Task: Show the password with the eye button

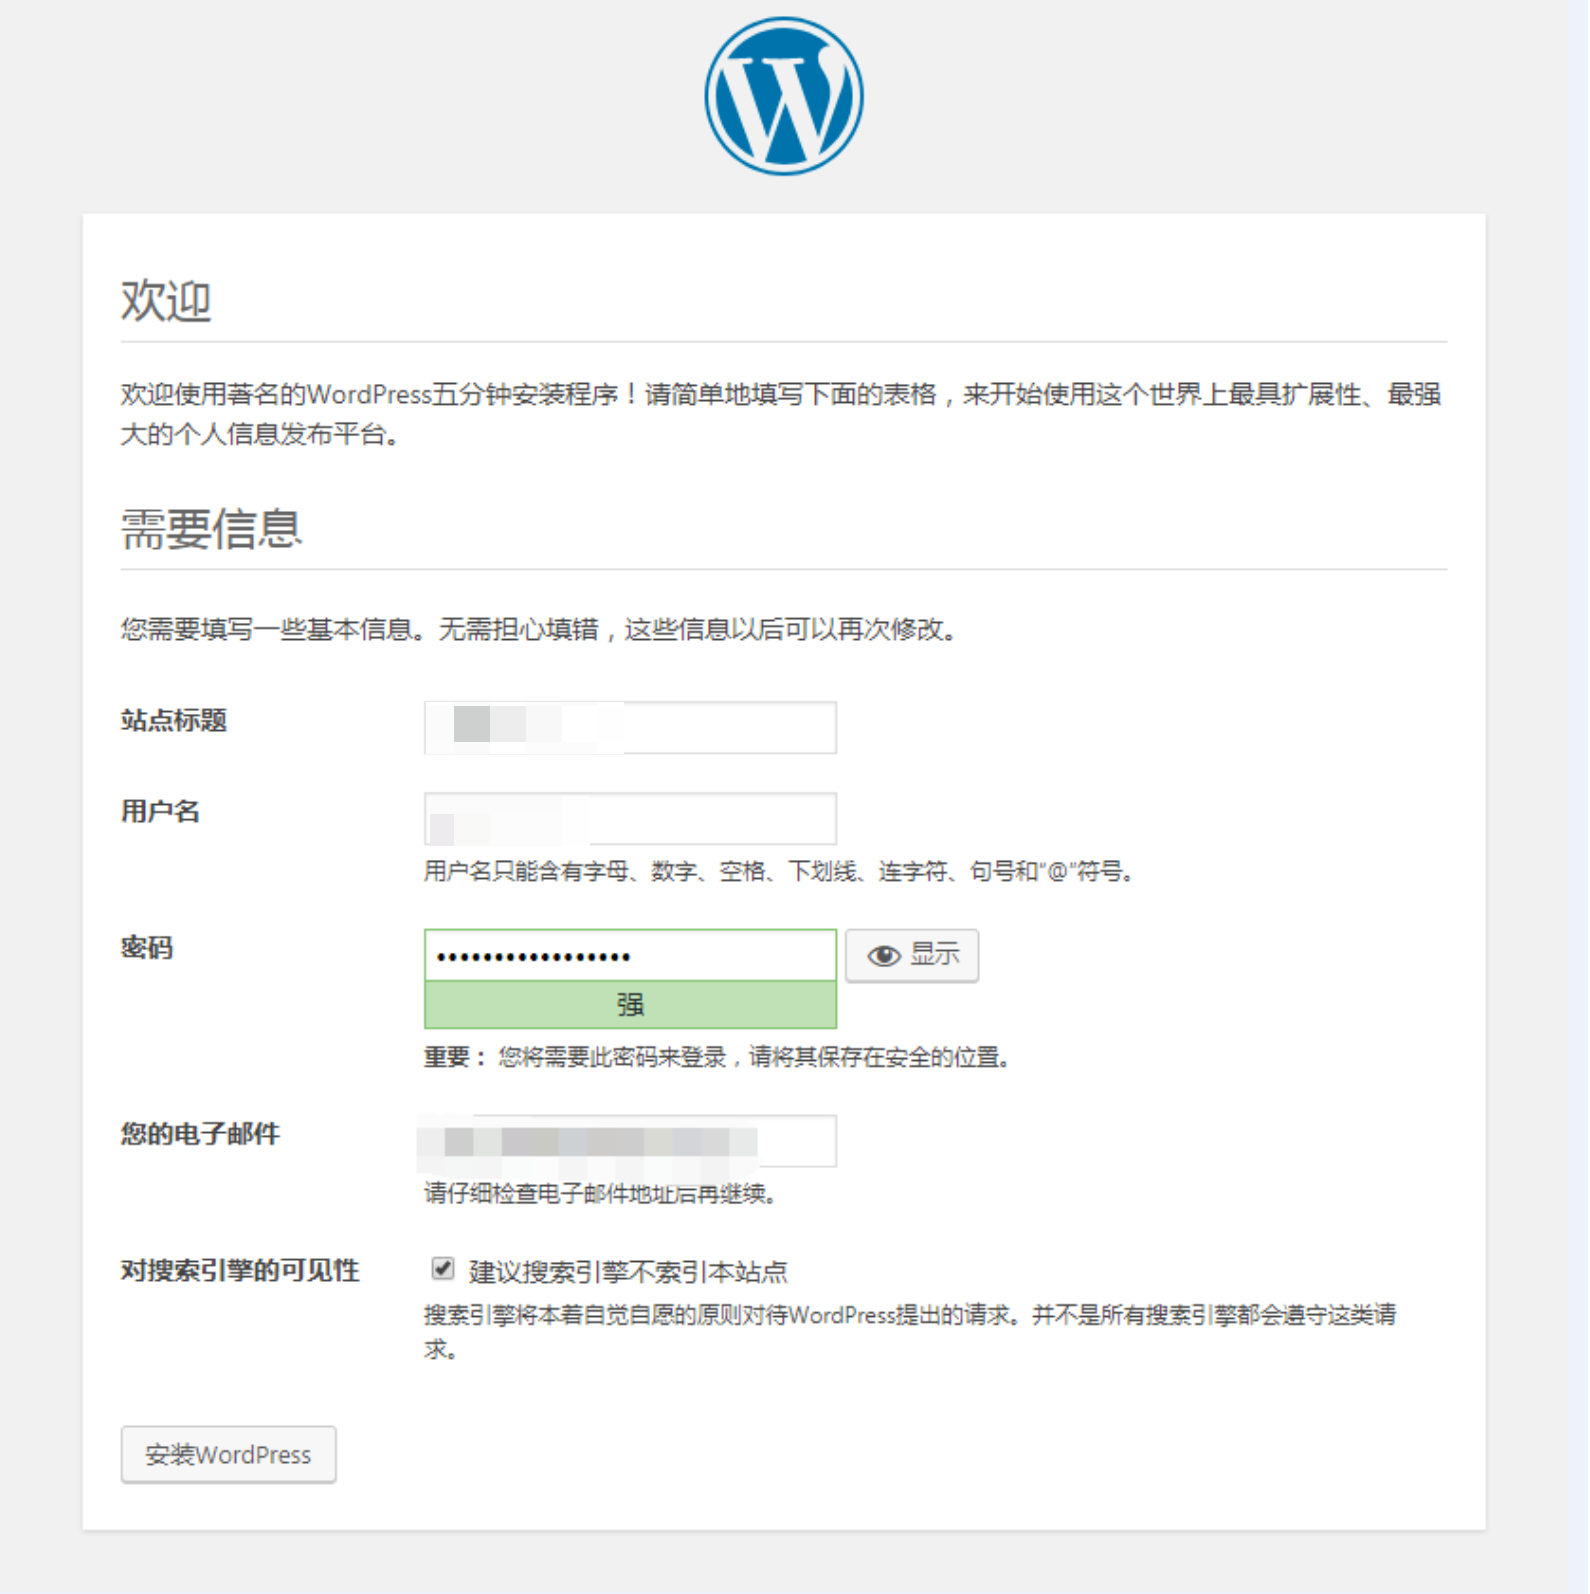Action: [x=911, y=955]
